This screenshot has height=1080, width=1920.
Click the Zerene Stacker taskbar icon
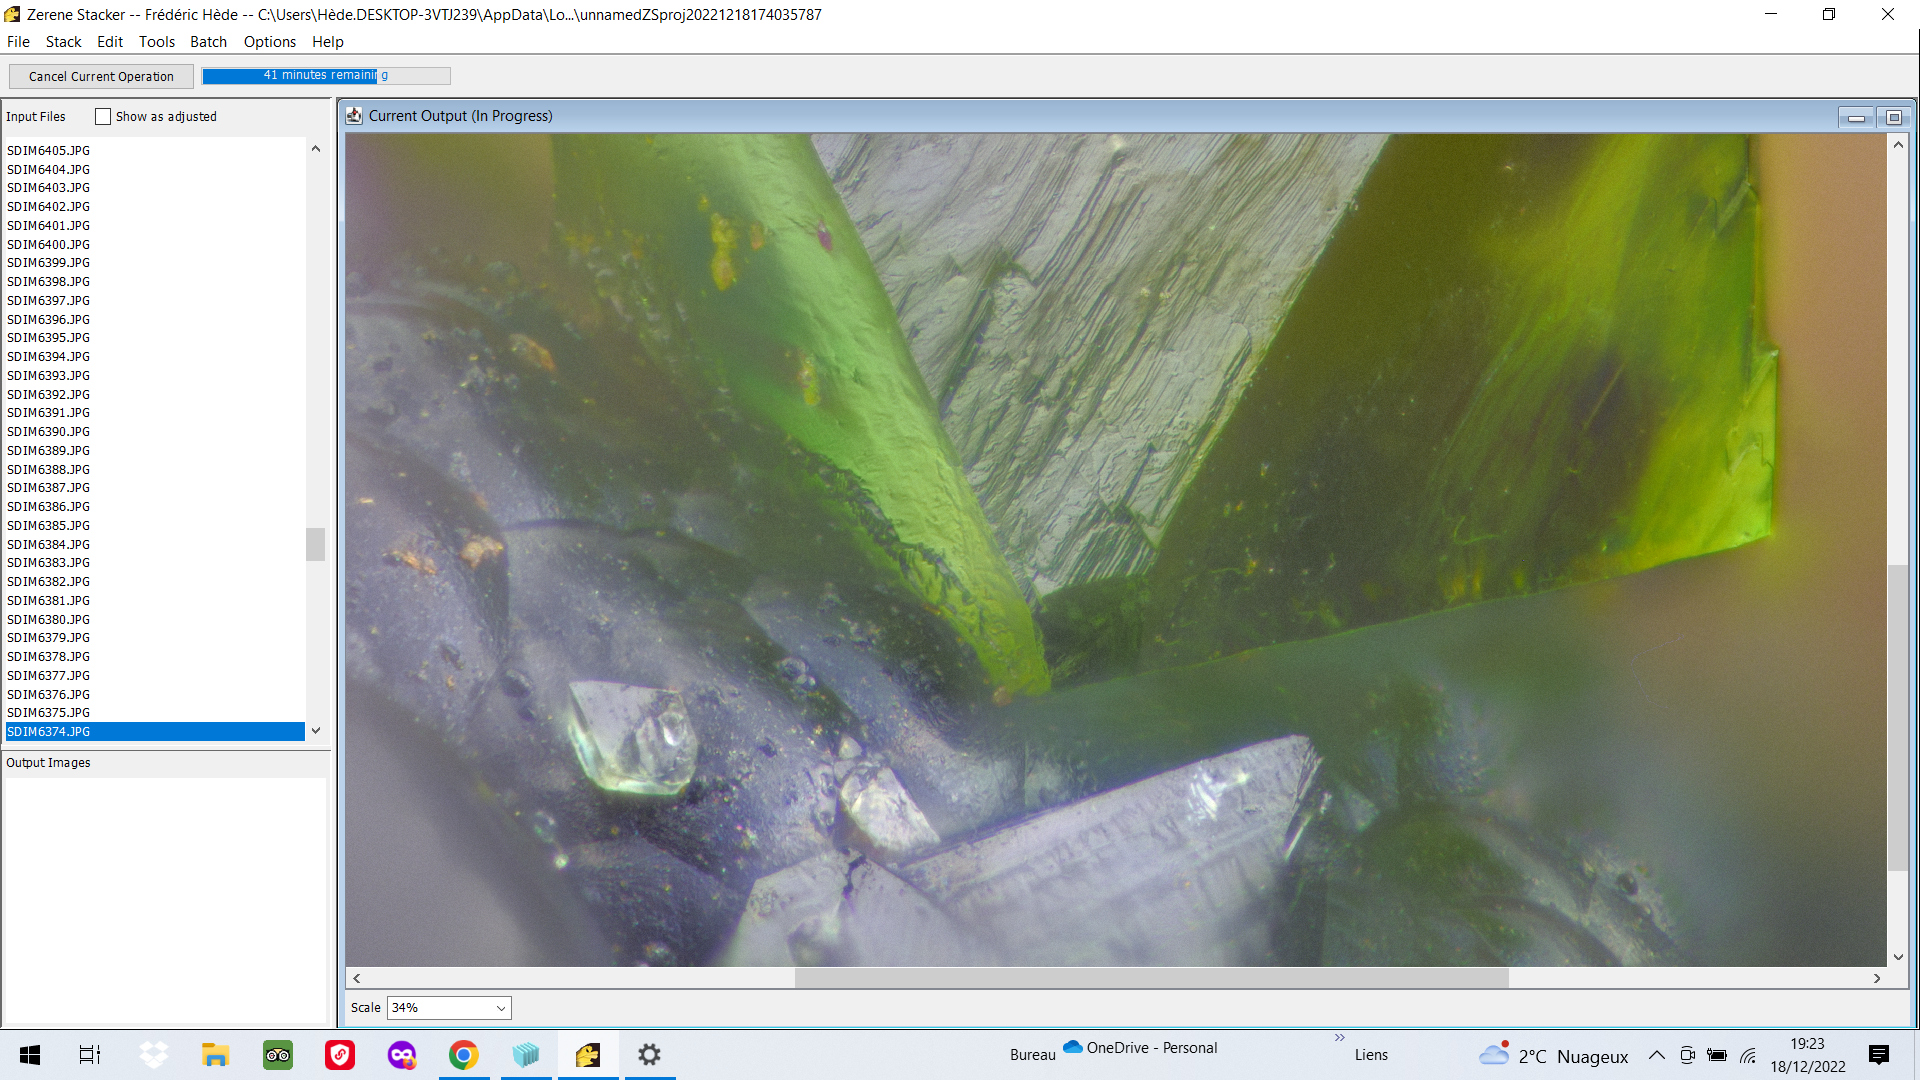pos(588,1055)
